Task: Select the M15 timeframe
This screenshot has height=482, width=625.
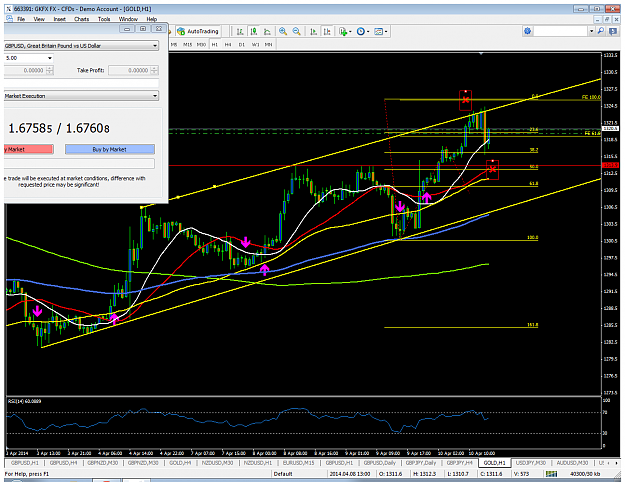Action: tap(187, 45)
